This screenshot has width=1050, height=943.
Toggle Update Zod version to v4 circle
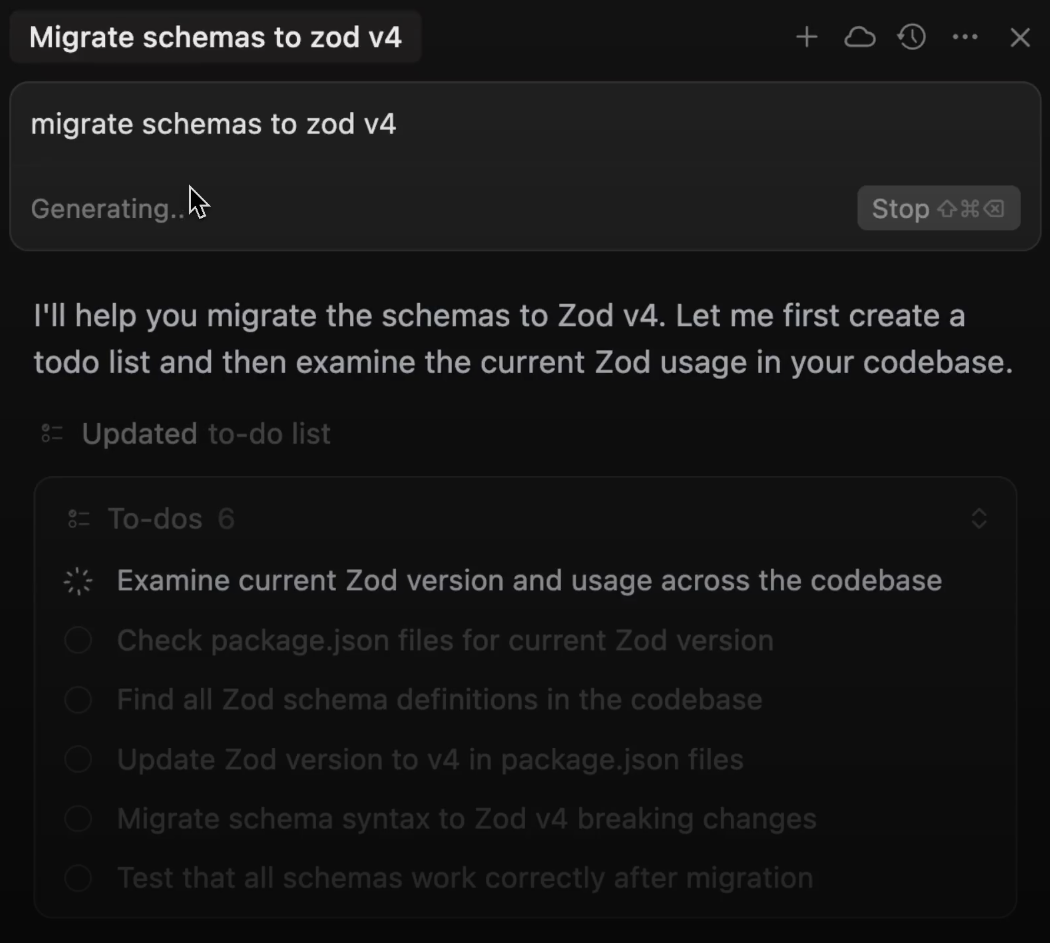78,760
